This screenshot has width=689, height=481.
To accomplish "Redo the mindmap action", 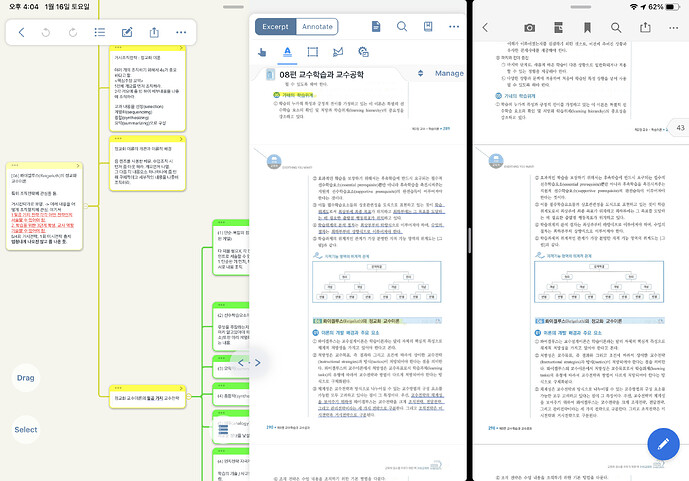I will click(73, 32).
